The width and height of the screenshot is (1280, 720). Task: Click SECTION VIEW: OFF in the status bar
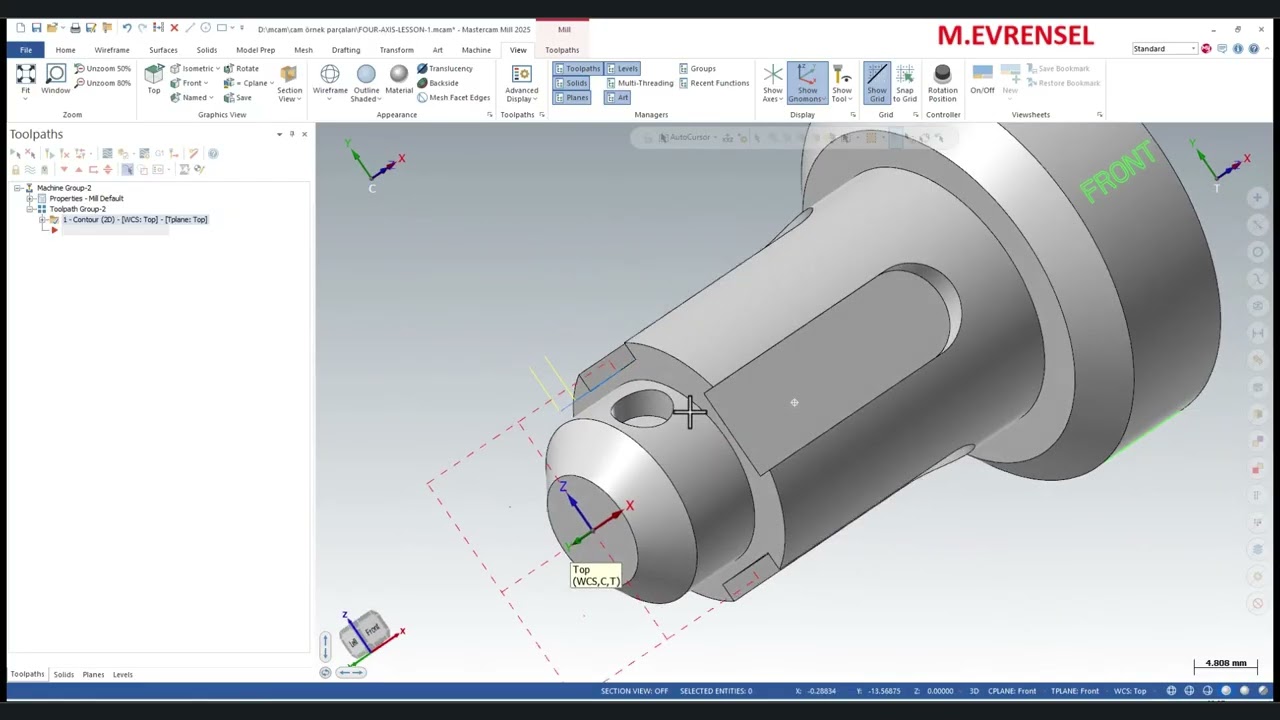(x=634, y=691)
